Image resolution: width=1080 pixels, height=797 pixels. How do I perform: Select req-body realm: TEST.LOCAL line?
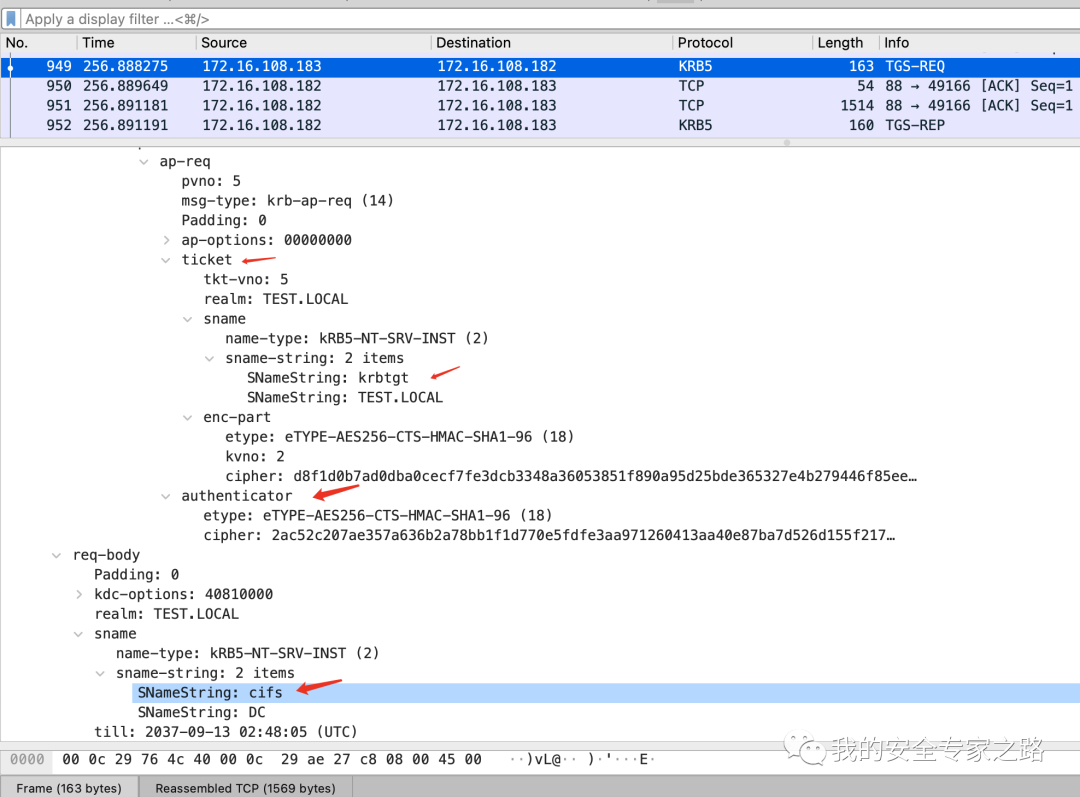pos(166,614)
